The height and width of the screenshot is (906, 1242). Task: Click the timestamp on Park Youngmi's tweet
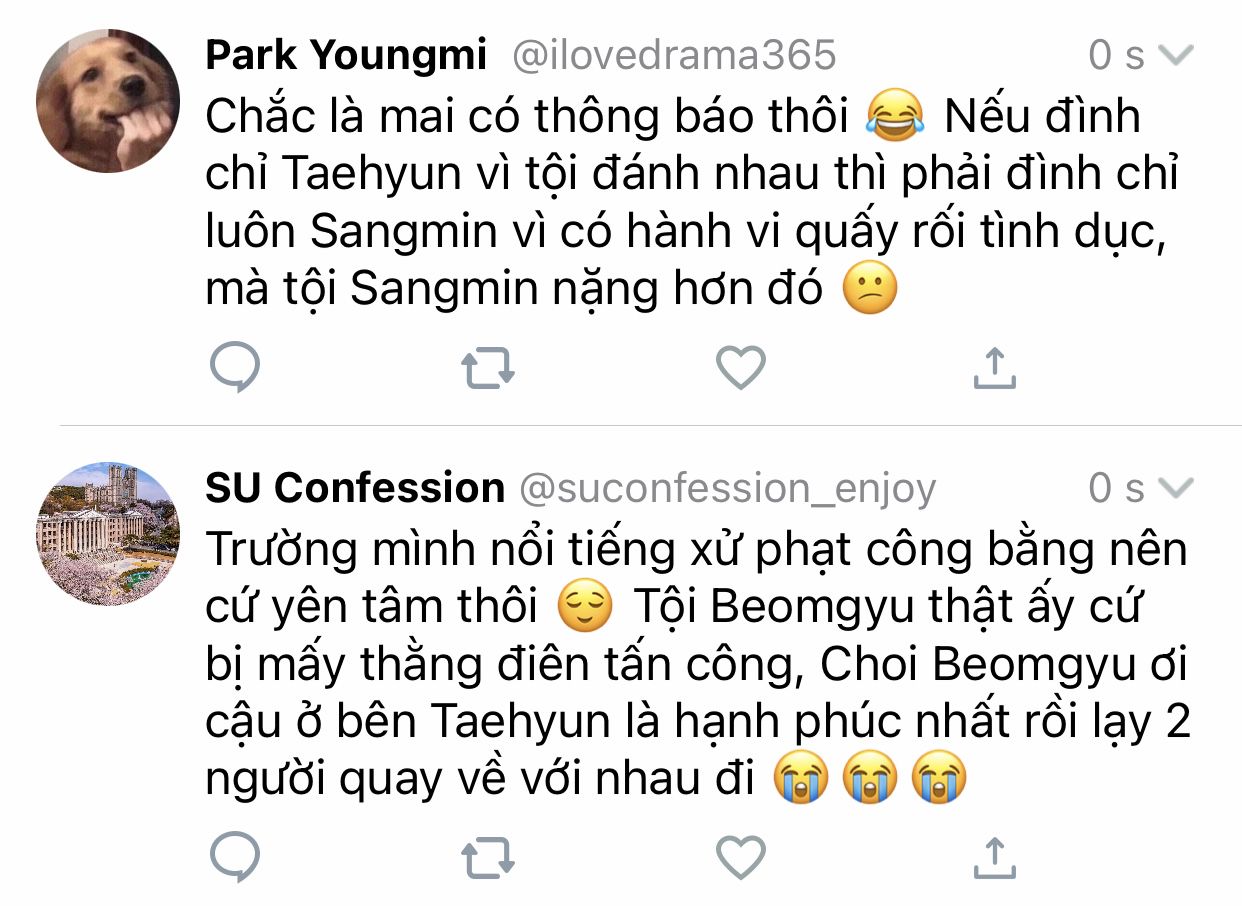pos(1116,55)
